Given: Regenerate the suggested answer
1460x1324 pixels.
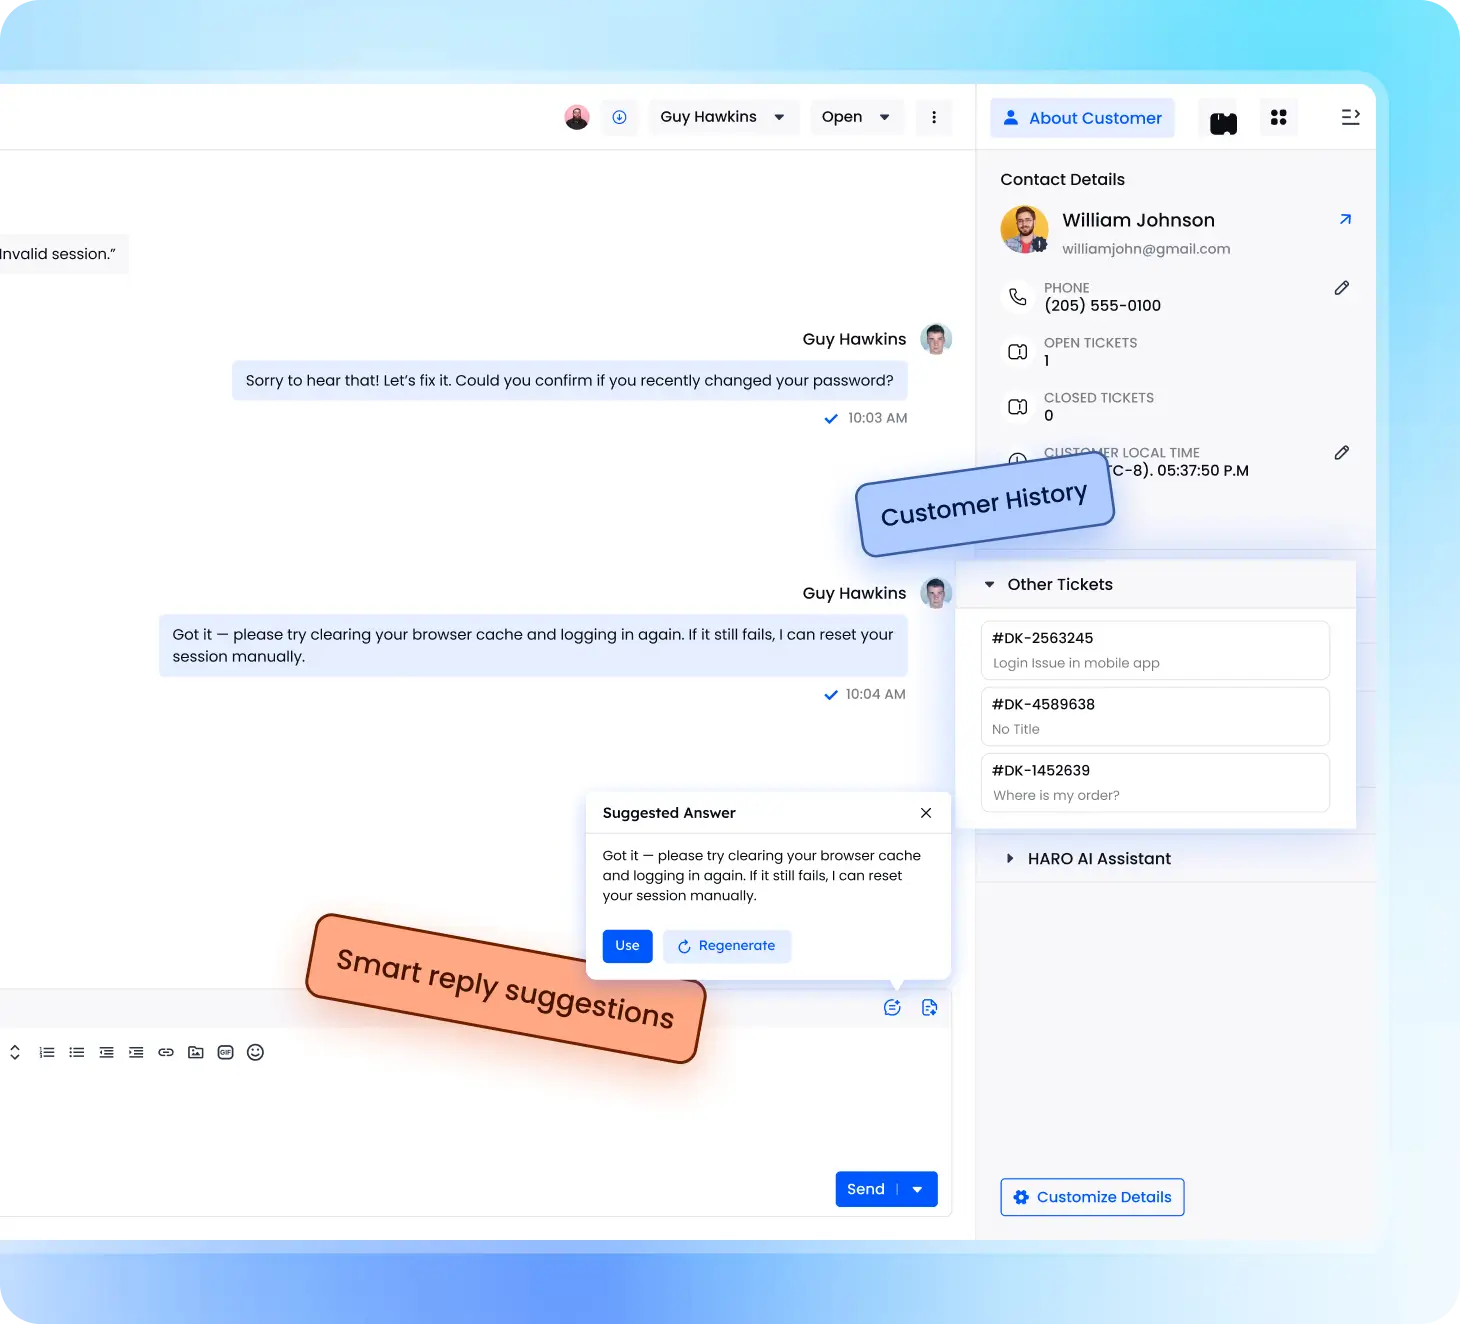Looking at the screenshot, I should point(727,946).
